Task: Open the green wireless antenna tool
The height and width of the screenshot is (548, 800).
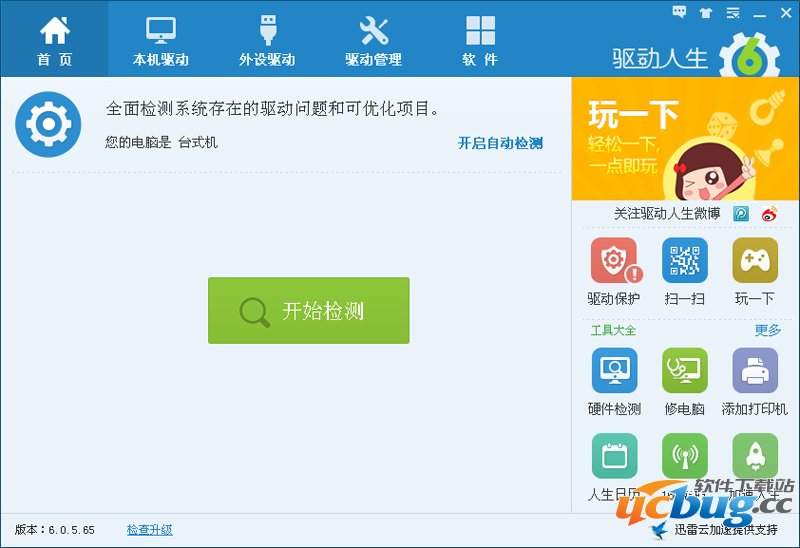Action: click(x=685, y=456)
